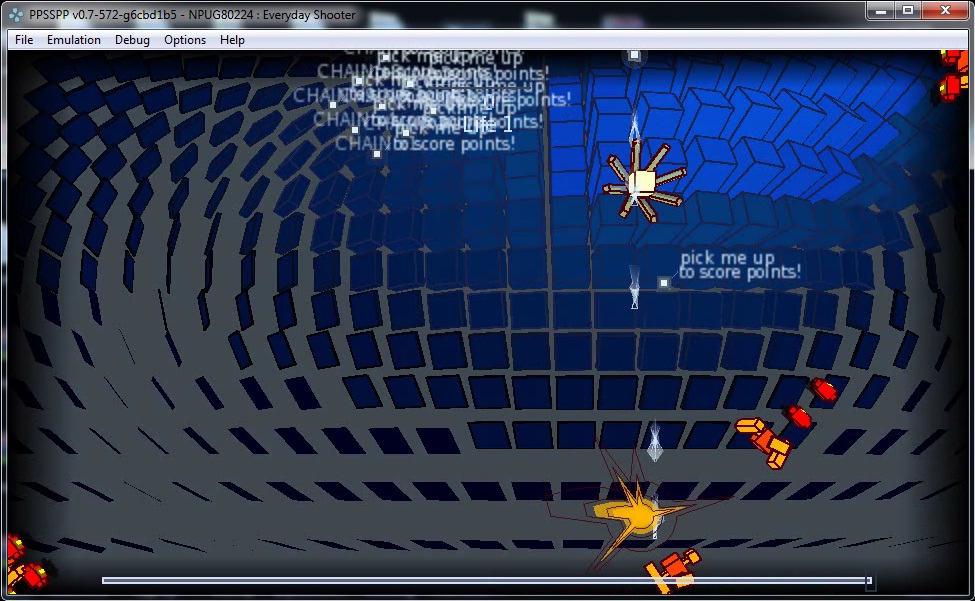The width and height of the screenshot is (975, 601).
Task: Open the Help menu
Action: tap(232, 40)
